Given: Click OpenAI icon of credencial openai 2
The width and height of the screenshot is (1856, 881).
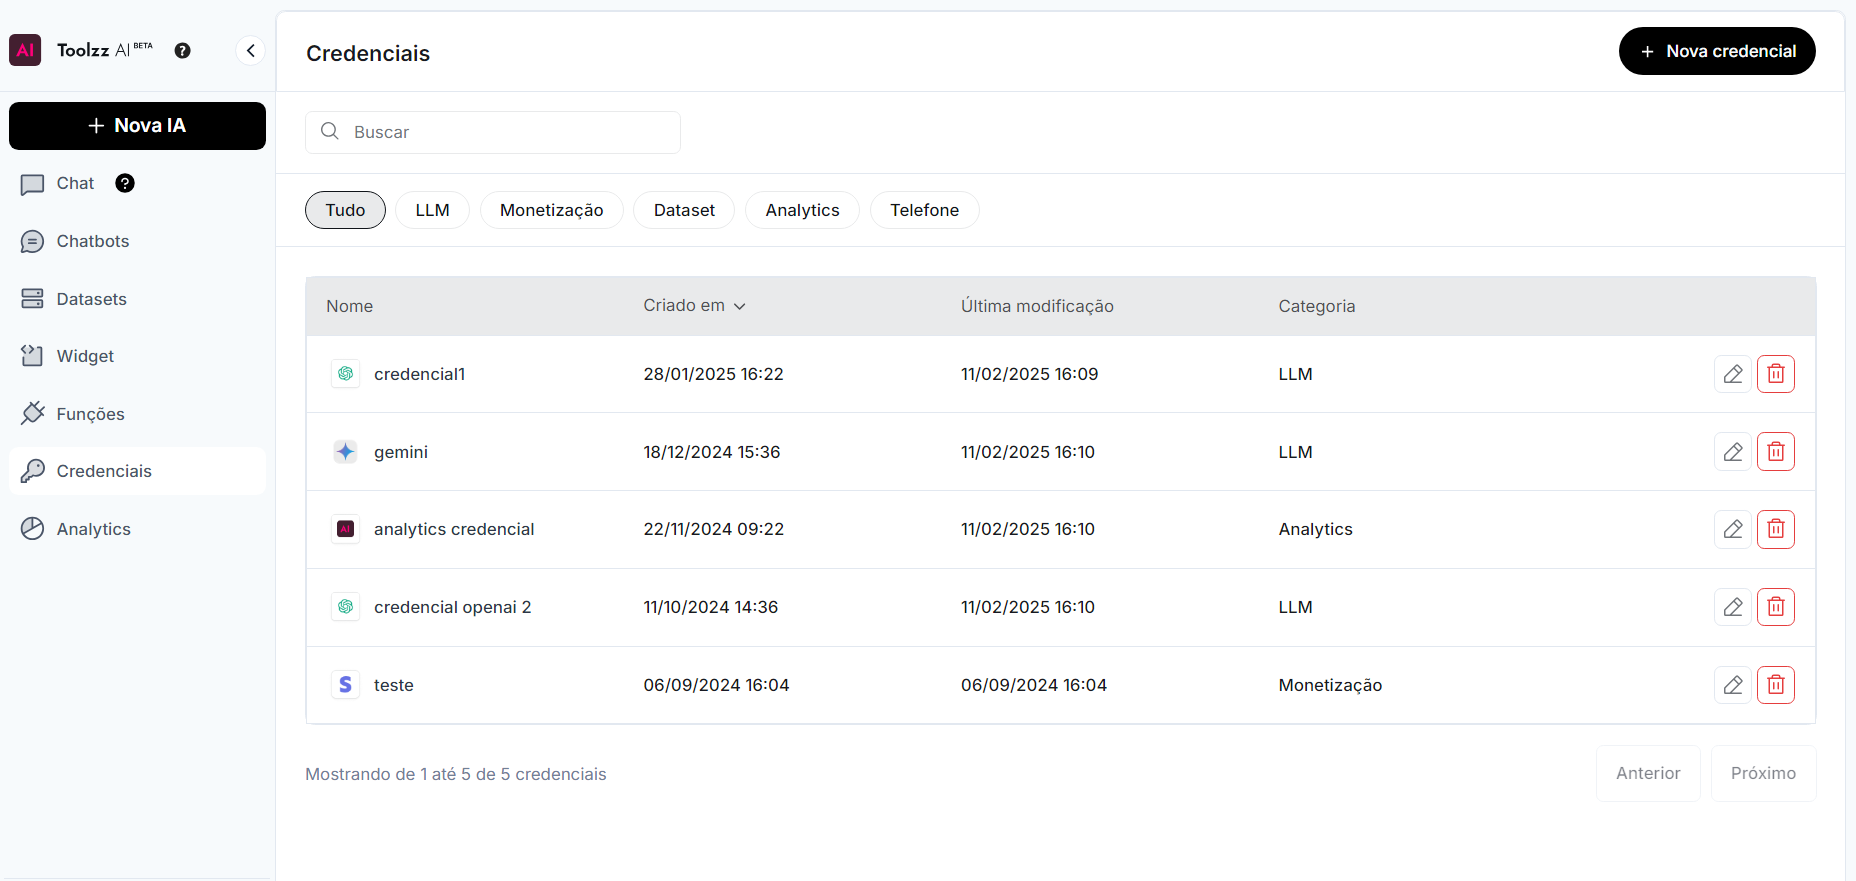Looking at the screenshot, I should click(345, 607).
